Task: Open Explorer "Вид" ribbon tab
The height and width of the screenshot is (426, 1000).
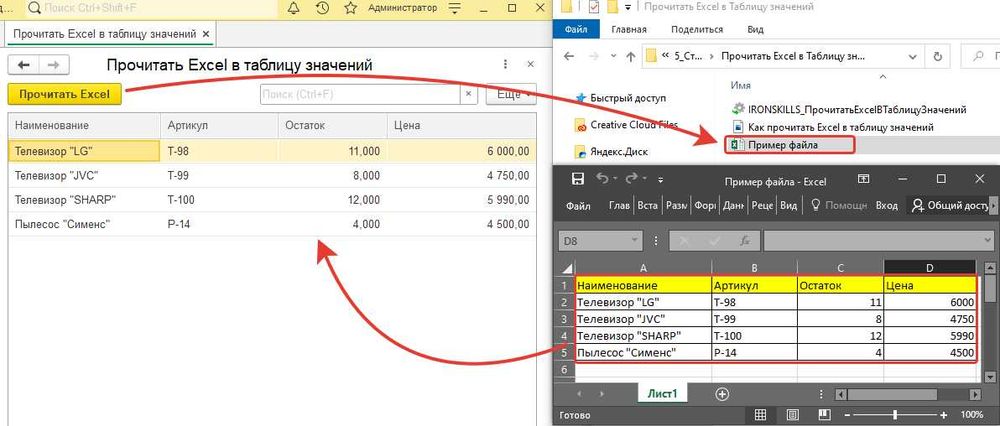Action: [x=755, y=29]
